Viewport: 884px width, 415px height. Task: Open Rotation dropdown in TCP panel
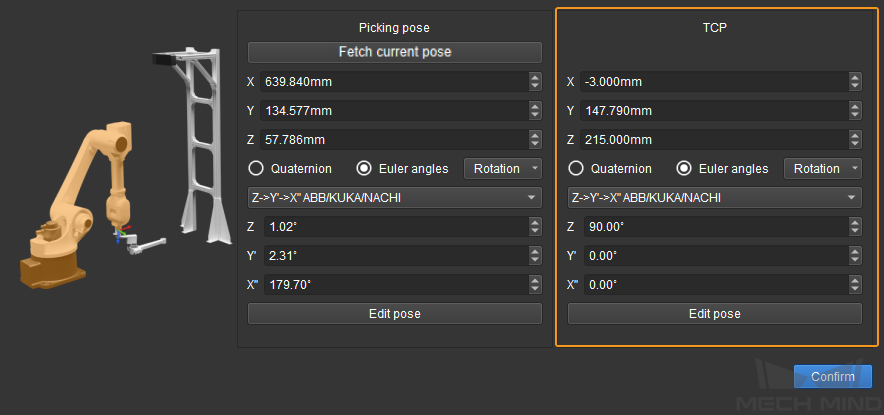[x=822, y=169]
